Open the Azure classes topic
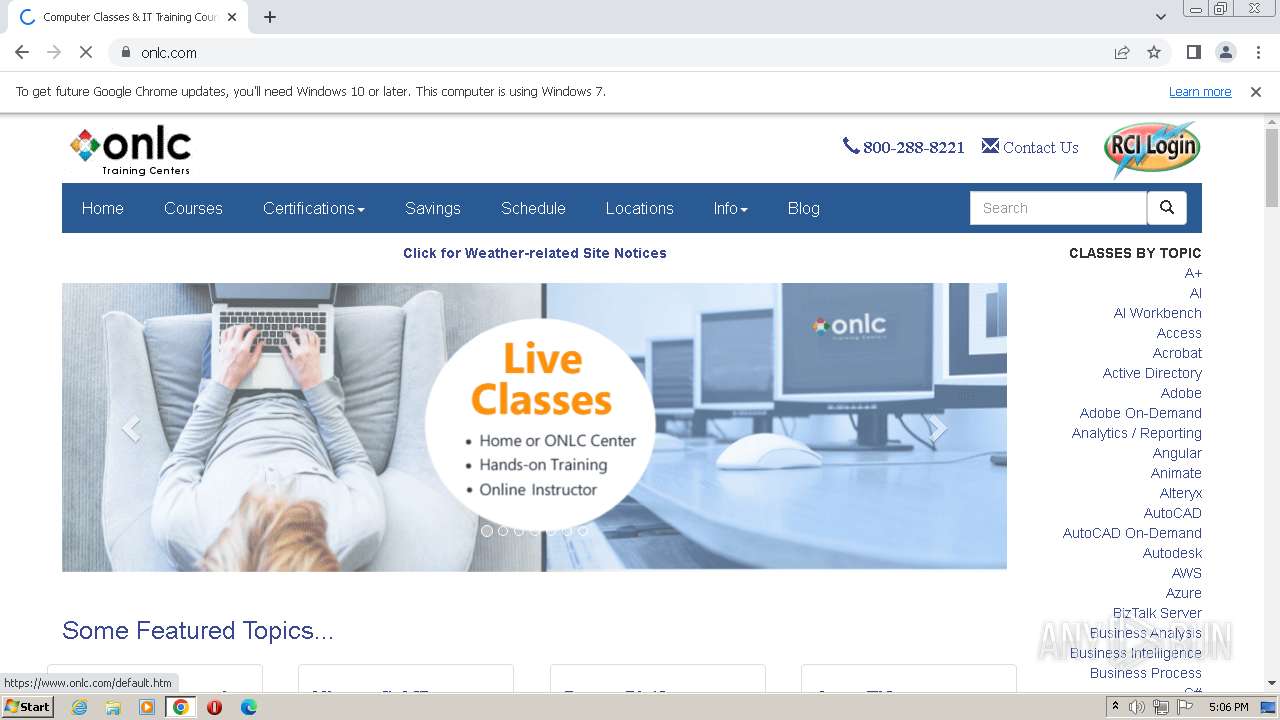1280x720 pixels. (x=1184, y=593)
